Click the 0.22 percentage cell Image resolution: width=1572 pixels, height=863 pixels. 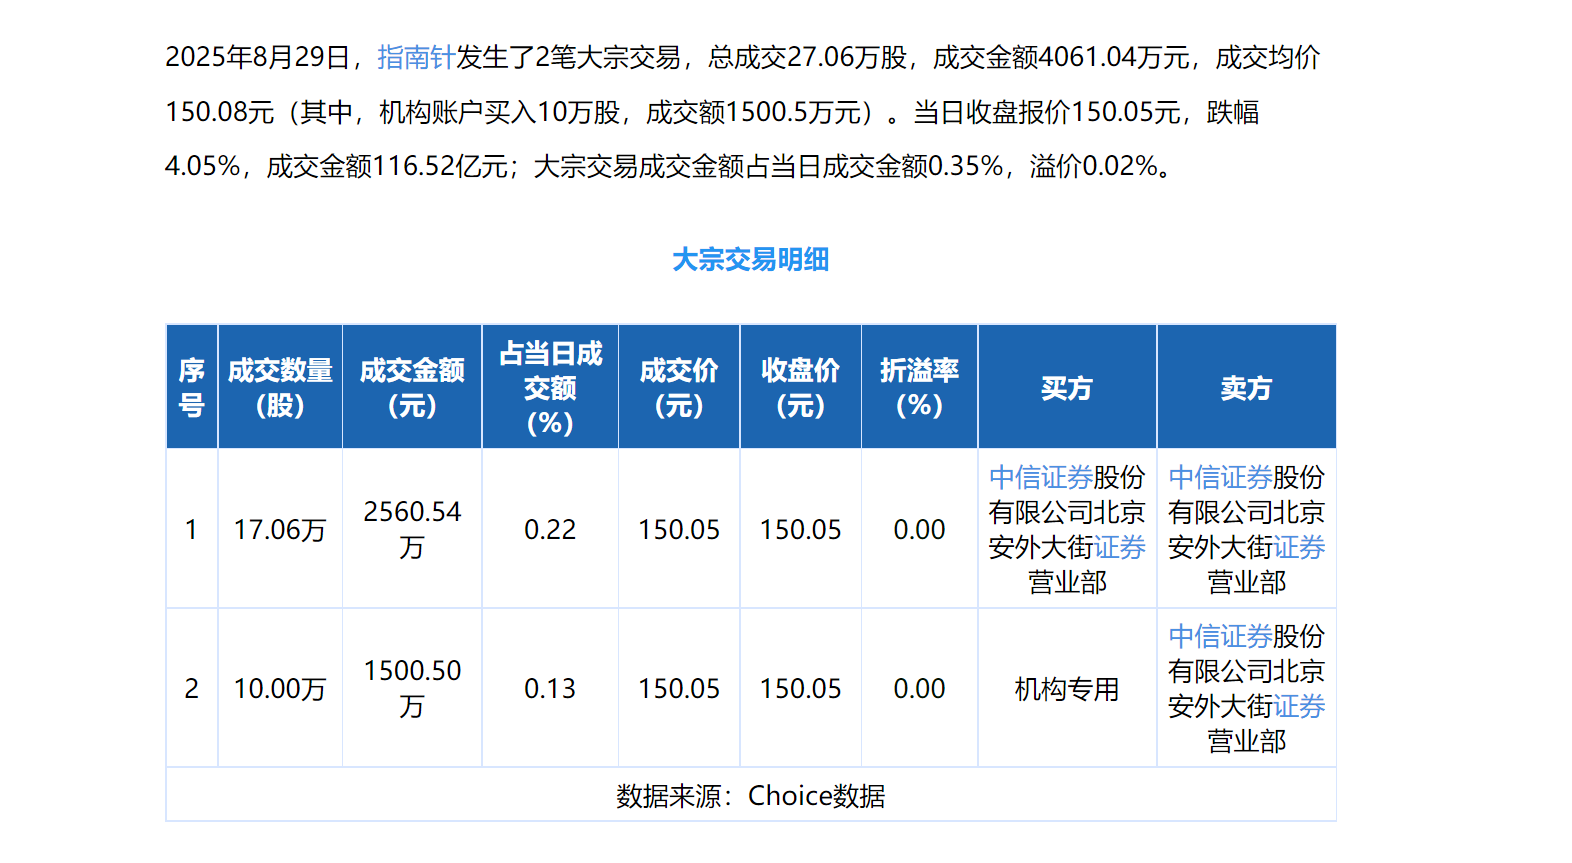click(x=550, y=529)
